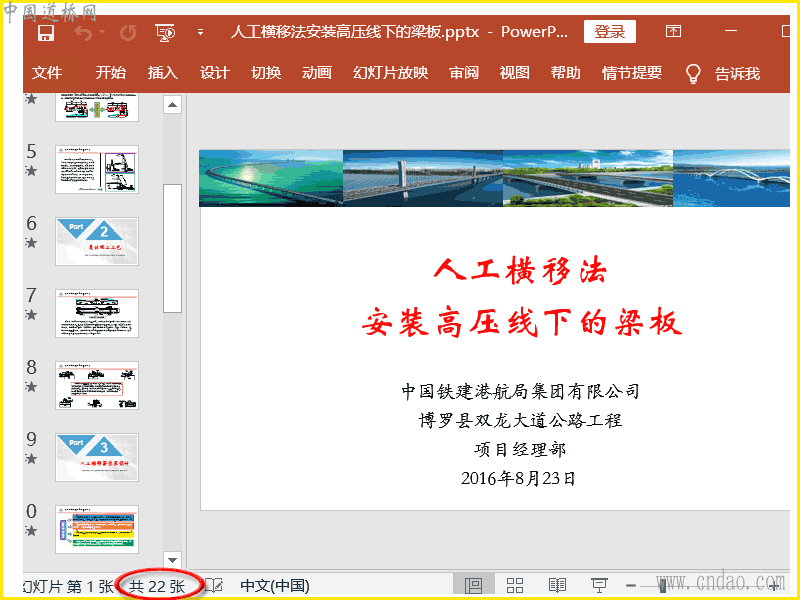Click the Redo icon in quick access
The image size is (800, 600).
(x=128, y=33)
